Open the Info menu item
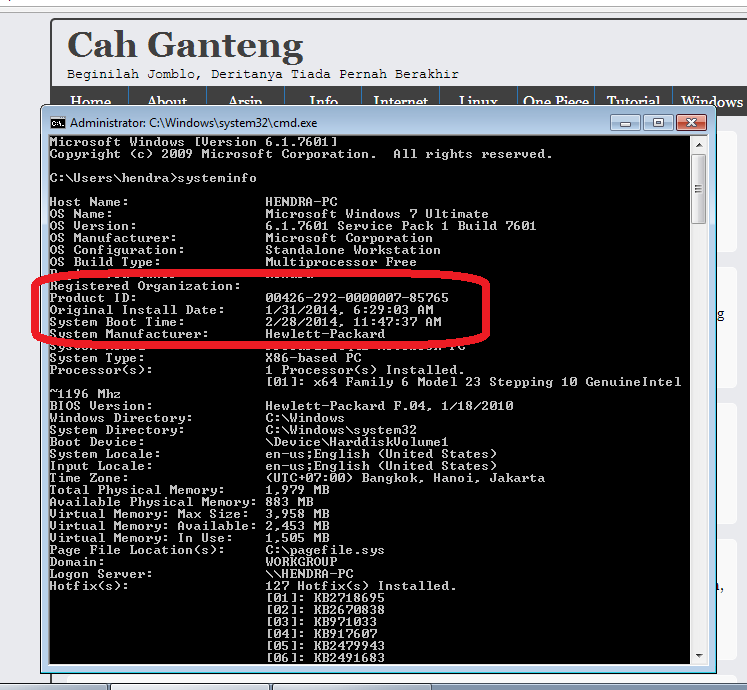This screenshot has height=690, width=747. [x=323, y=101]
